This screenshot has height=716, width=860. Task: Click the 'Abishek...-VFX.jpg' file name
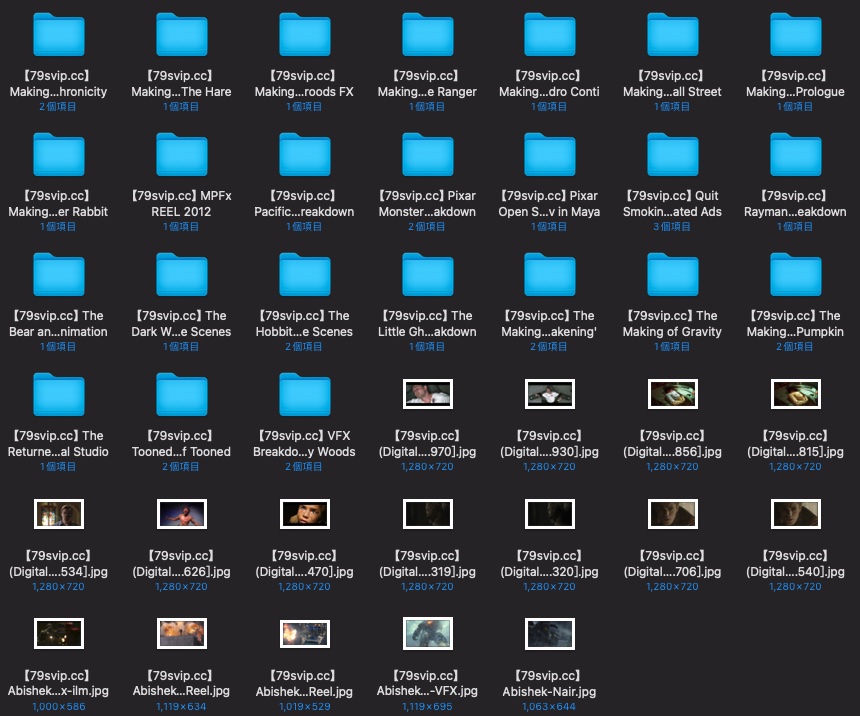pos(427,684)
